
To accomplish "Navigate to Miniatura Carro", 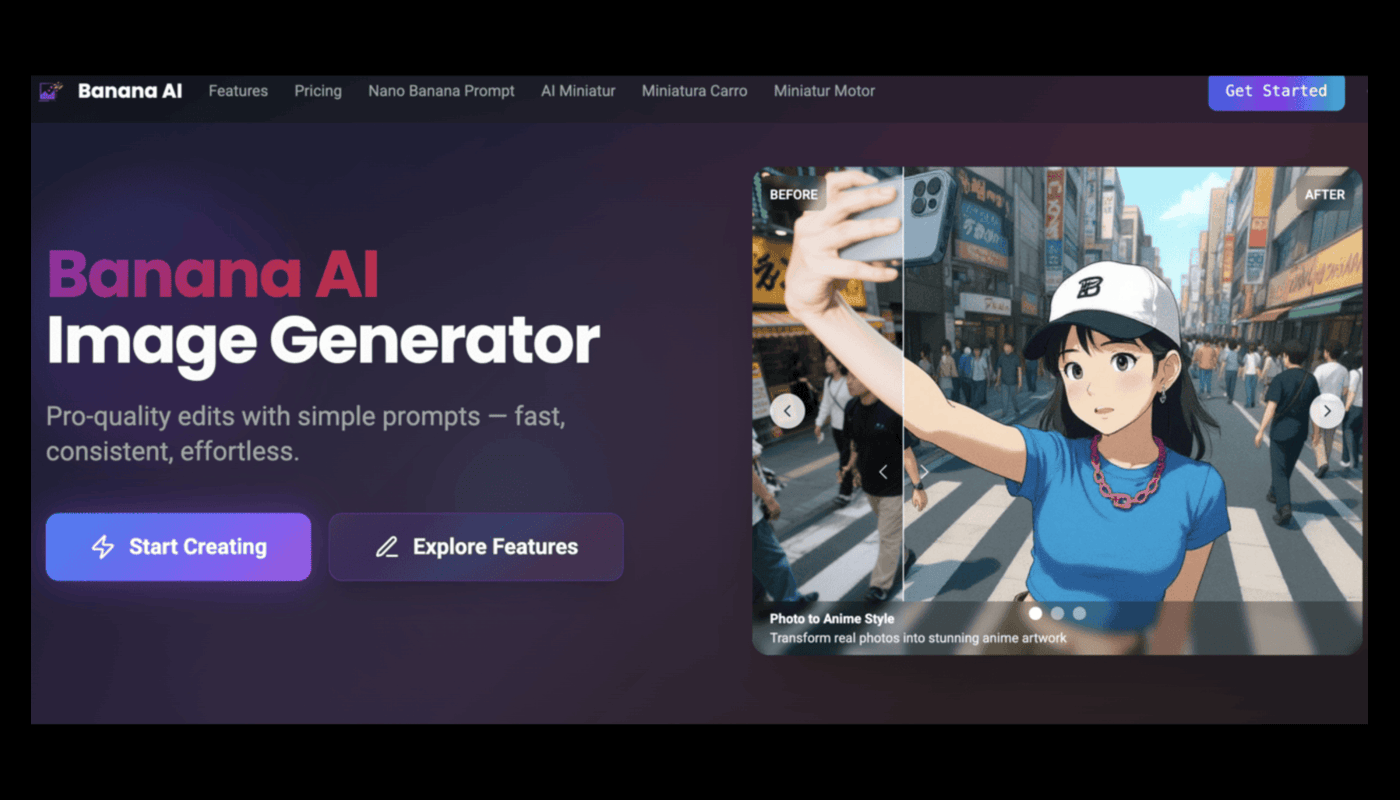I will [x=694, y=91].
